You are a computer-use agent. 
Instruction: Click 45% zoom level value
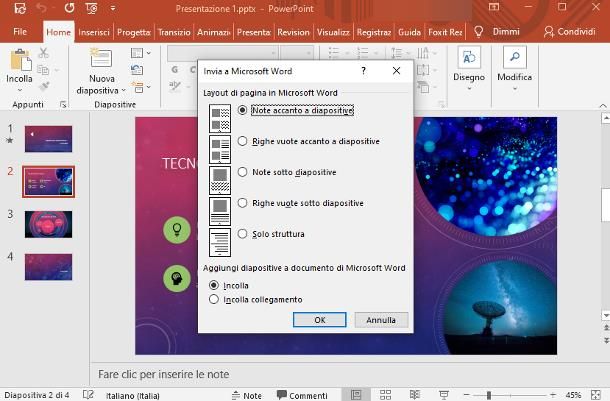tap(573, 395)
